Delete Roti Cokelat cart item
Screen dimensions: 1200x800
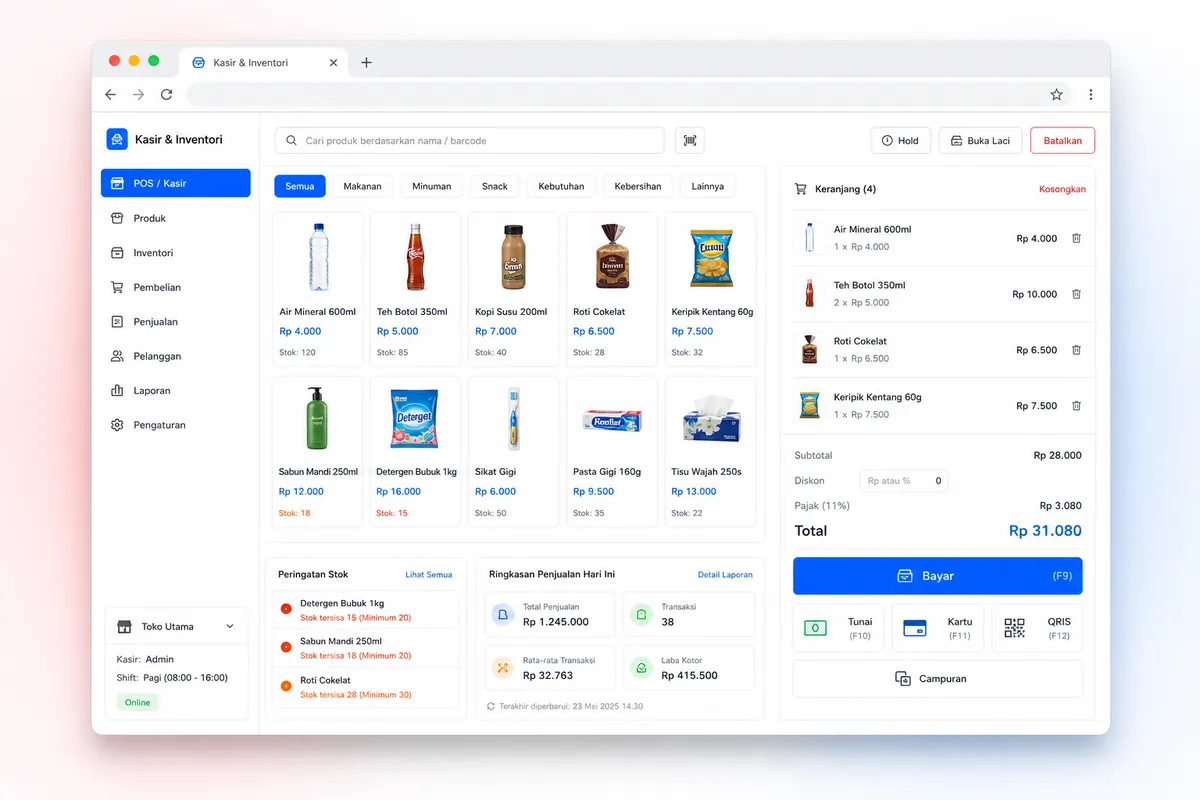1076,350
